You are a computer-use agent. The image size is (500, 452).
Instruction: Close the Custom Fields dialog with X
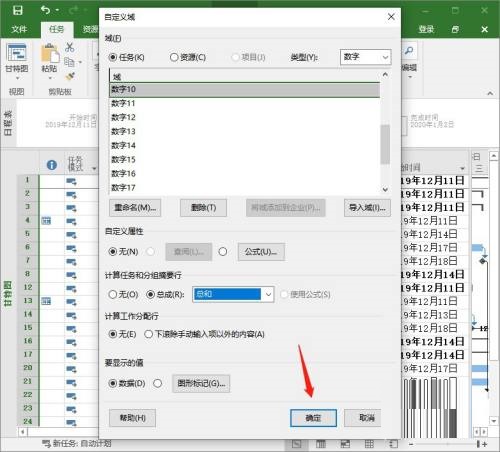(x=391, y=17)
